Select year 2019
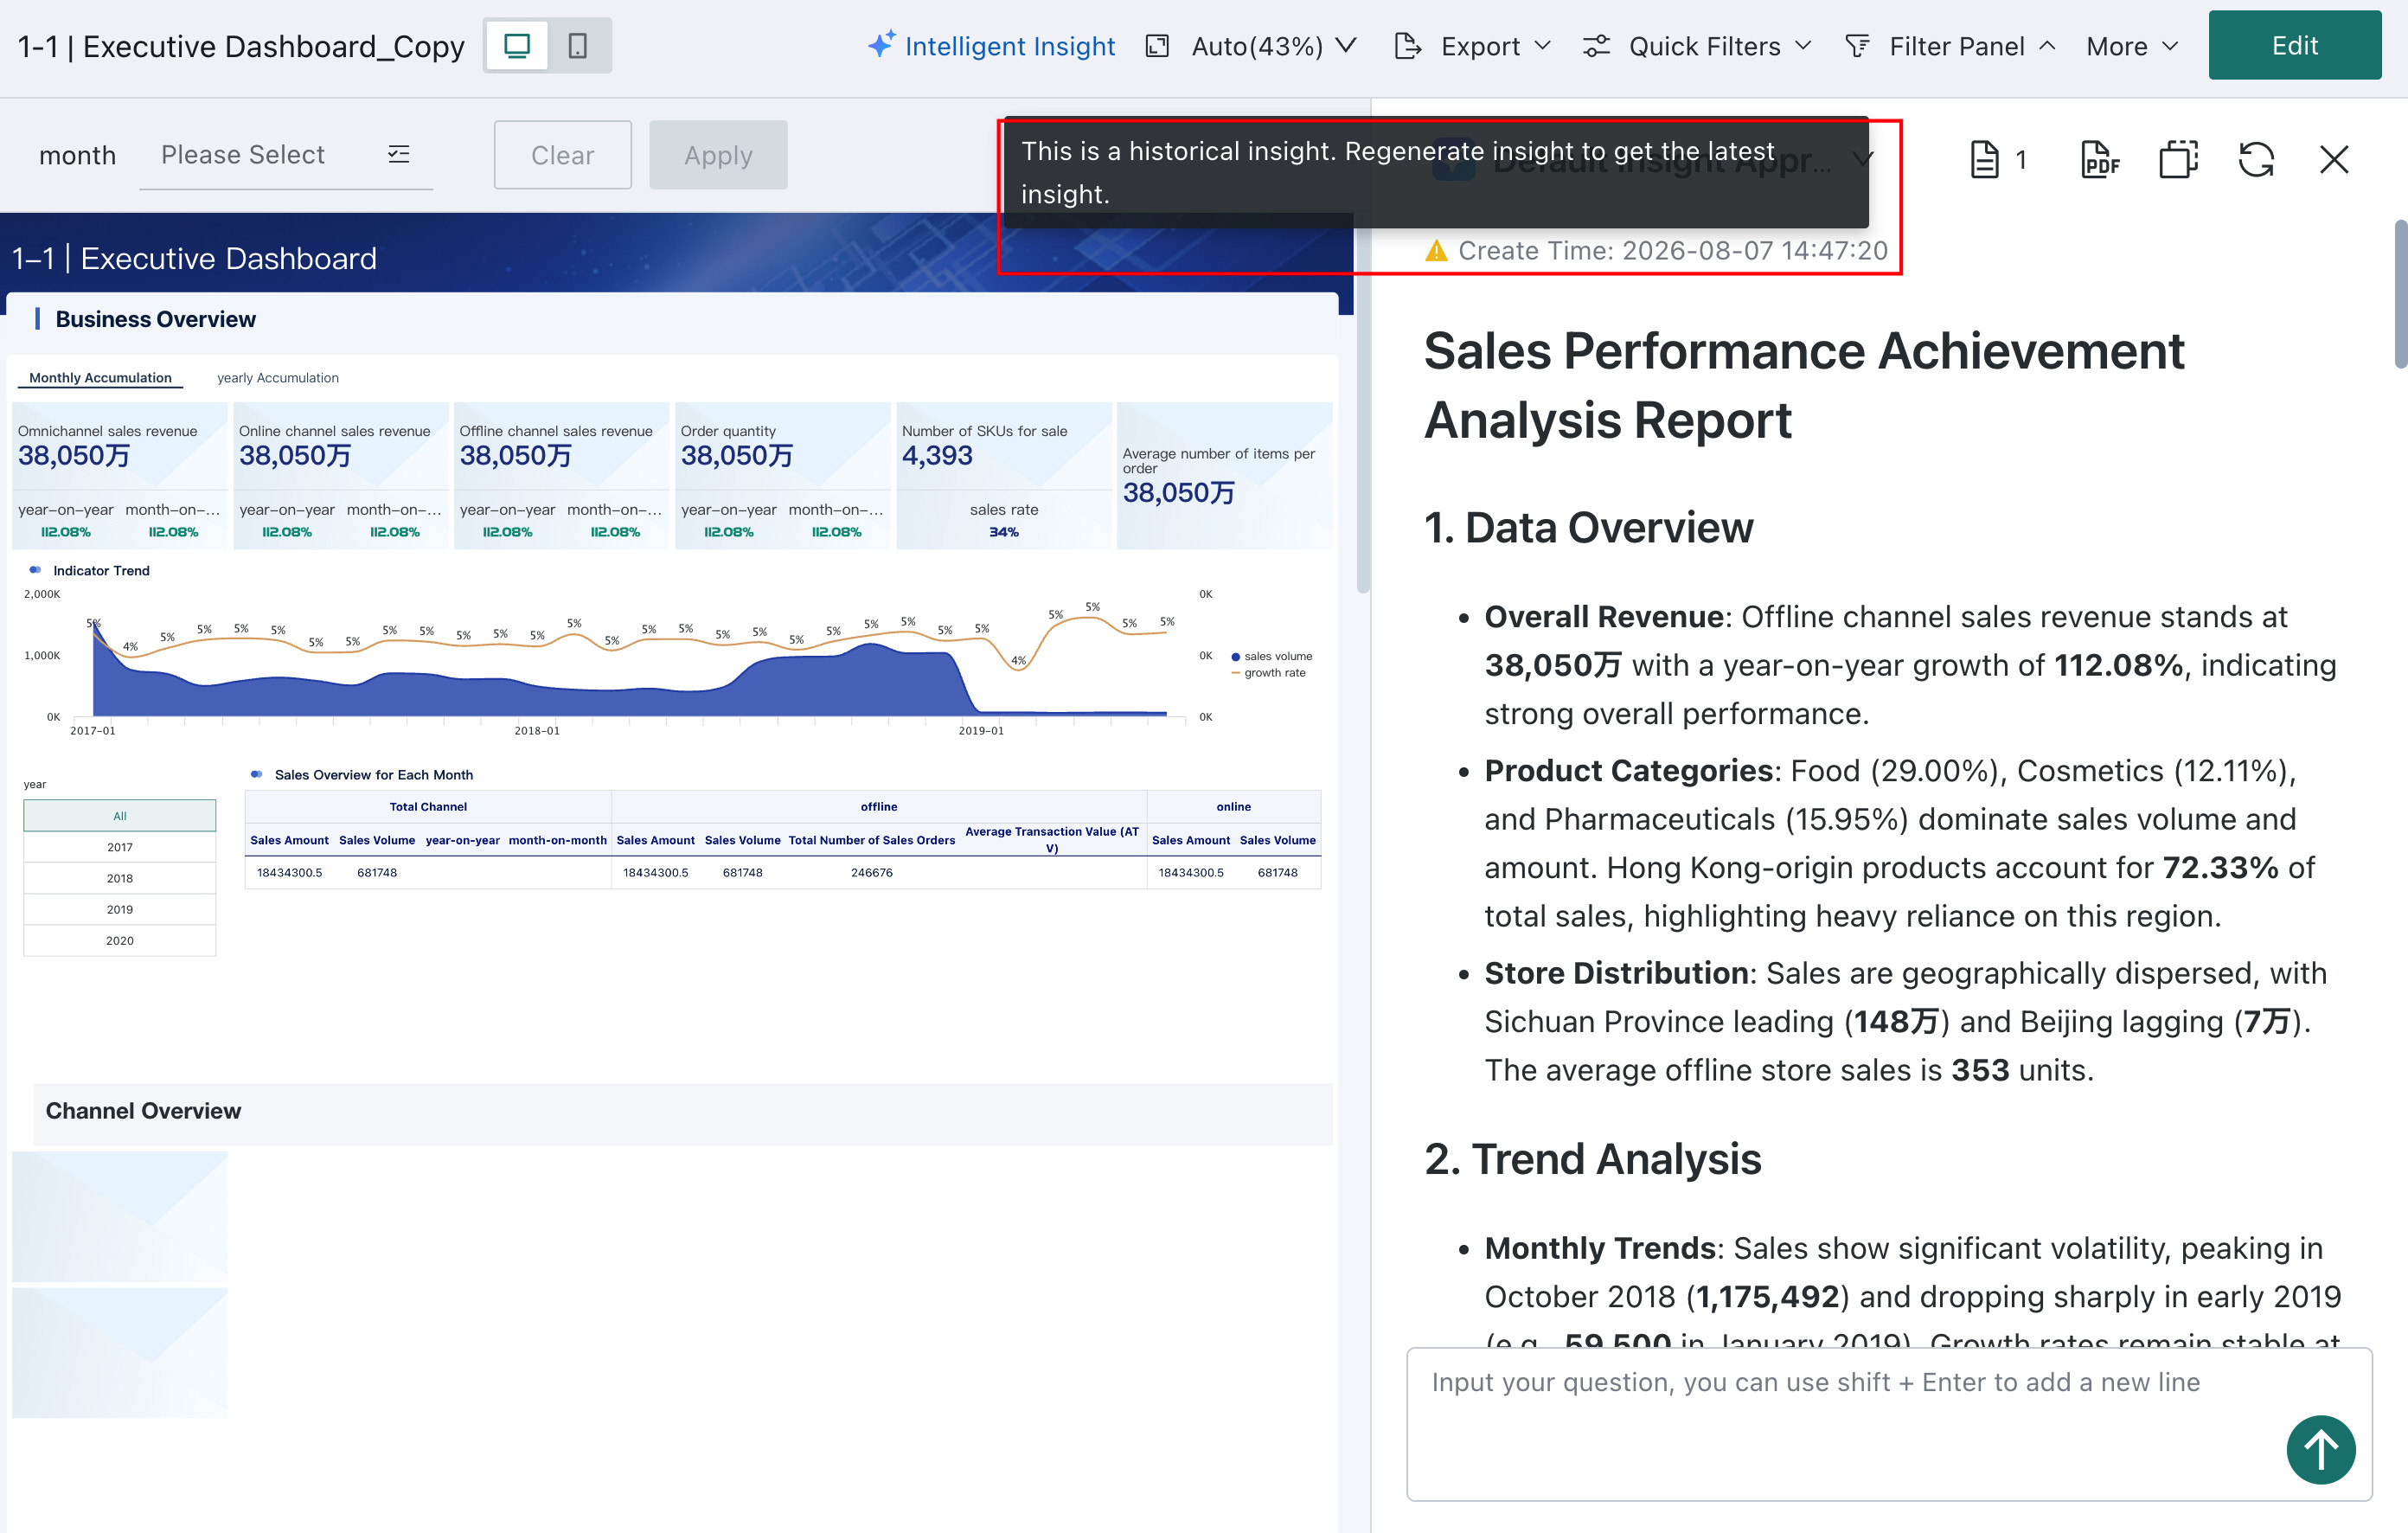2408x1533 pixels. [120, 909]
